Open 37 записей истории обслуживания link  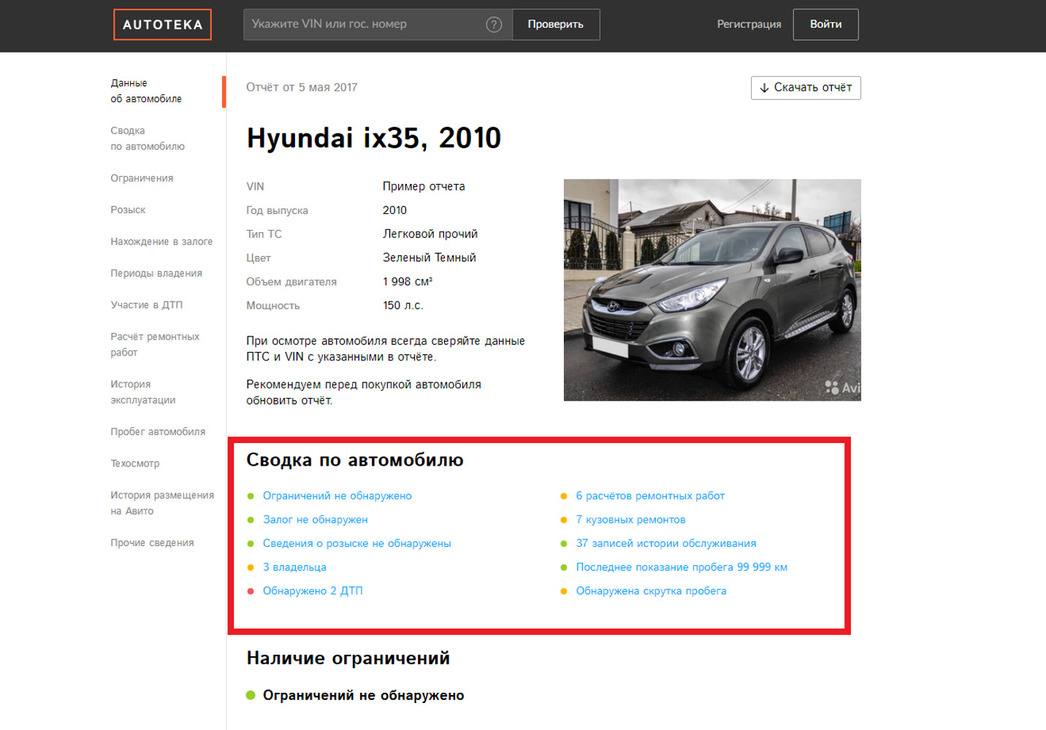pos(665,543)
